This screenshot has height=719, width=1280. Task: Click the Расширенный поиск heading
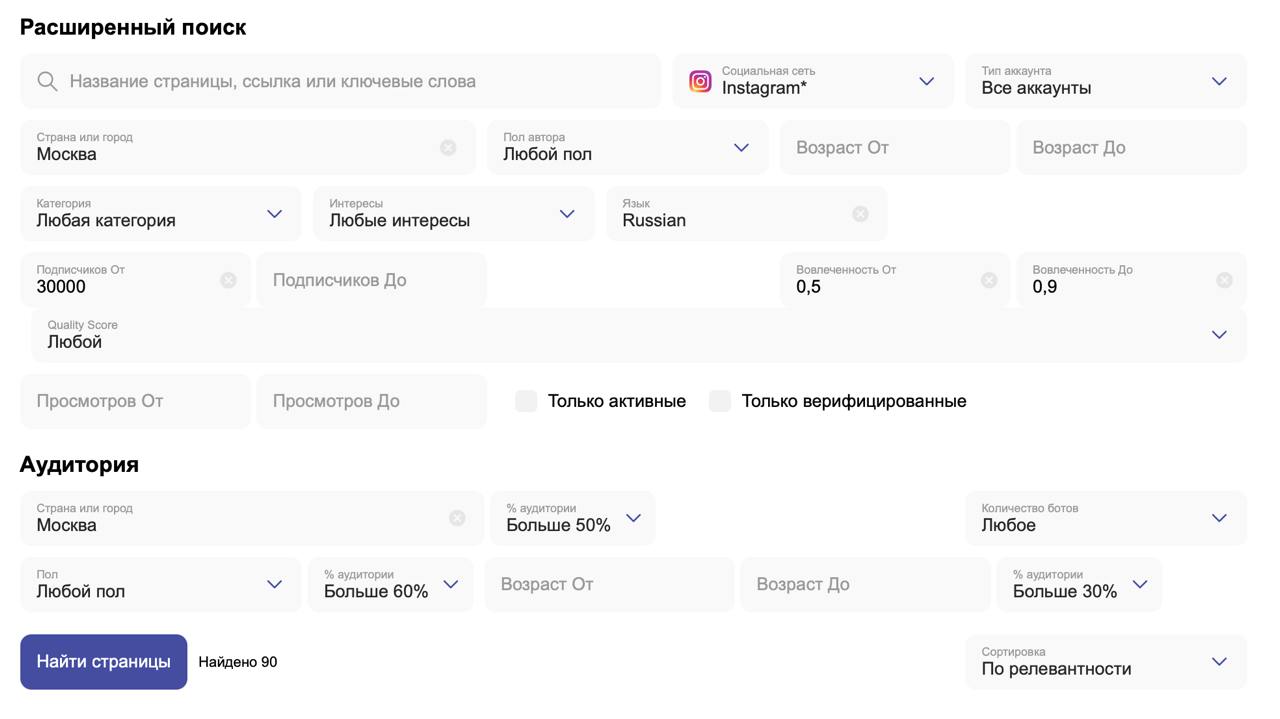(133, 27)
